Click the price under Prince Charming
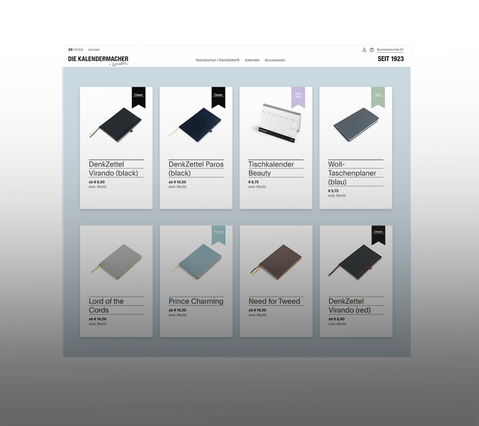Screen dimensions: 479x426 tap(178, 310)
